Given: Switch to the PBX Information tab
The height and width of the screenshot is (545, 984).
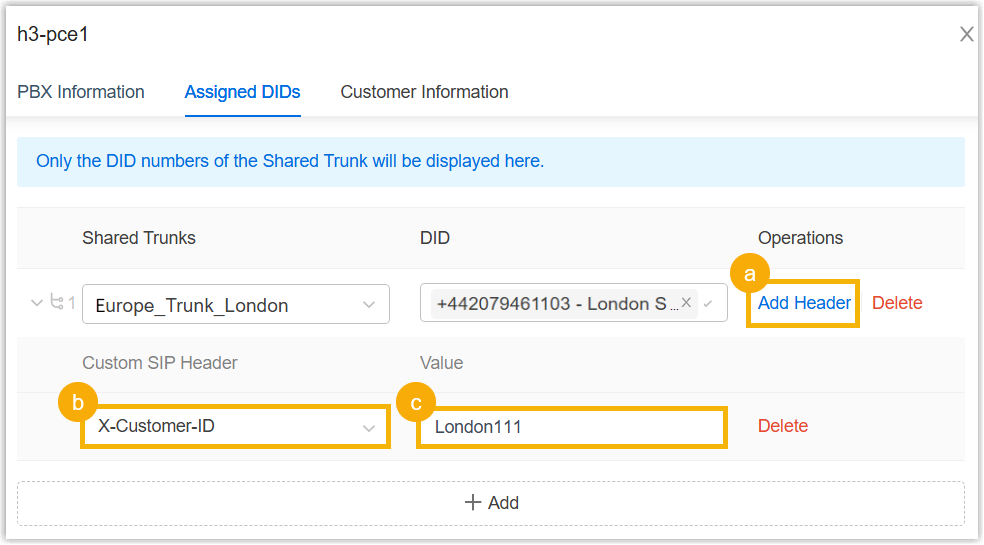Looking at the screenshot, I should [81, 92].
